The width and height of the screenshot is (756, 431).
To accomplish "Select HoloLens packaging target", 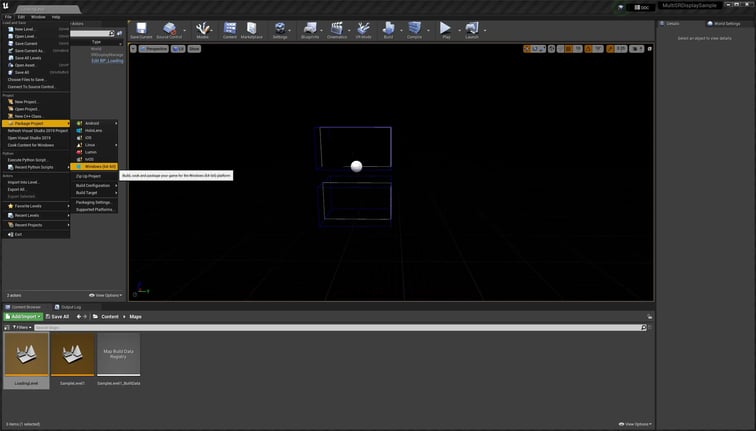I will (x=94, y=131).
